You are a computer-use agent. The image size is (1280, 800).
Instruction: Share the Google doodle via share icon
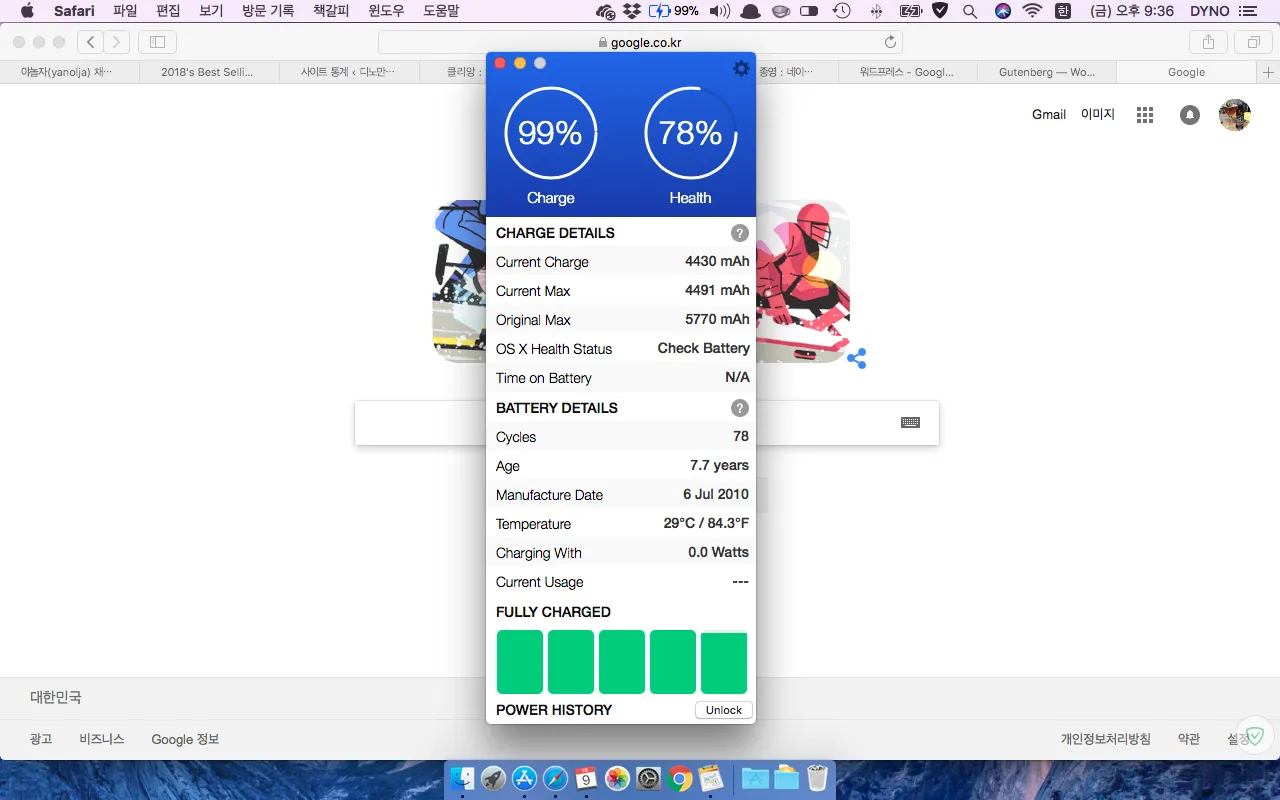pyautogui.click(x=856, y=359)
